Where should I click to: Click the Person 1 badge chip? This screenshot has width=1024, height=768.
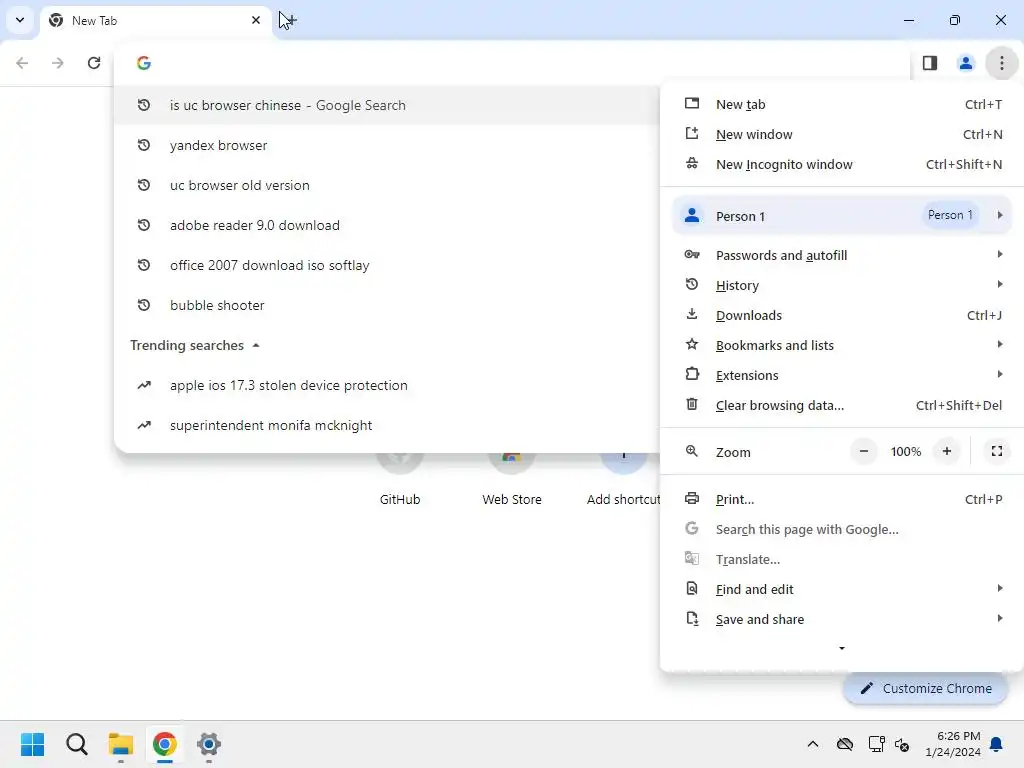[950, 215]
